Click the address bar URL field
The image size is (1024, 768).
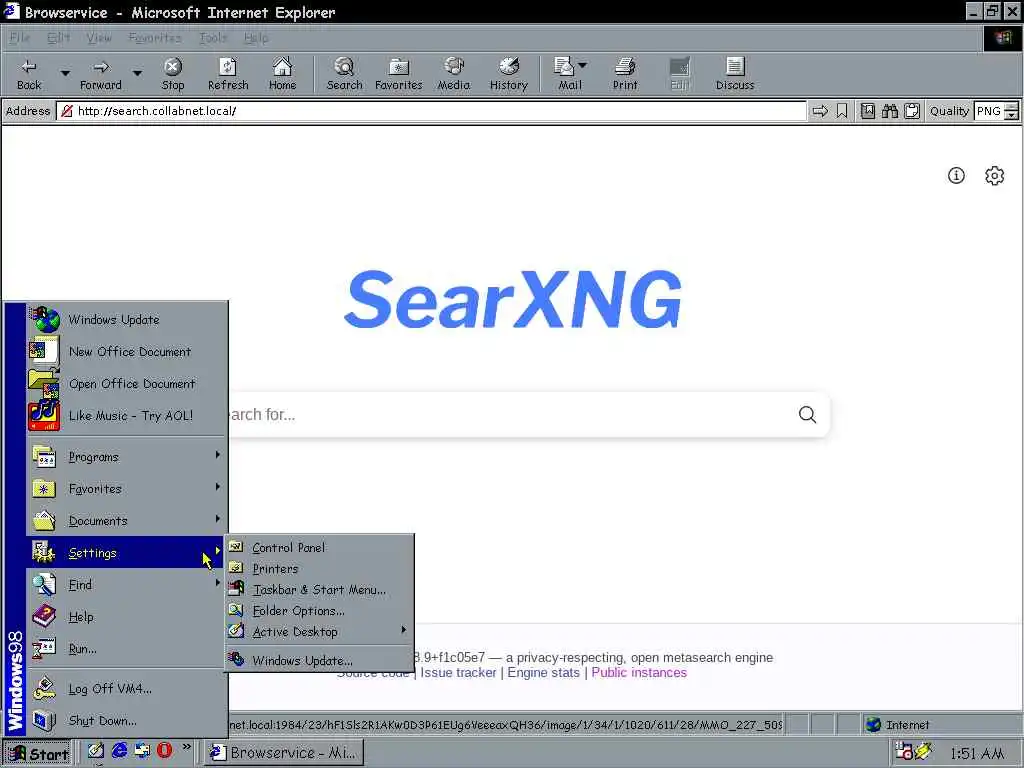[431, 111]
